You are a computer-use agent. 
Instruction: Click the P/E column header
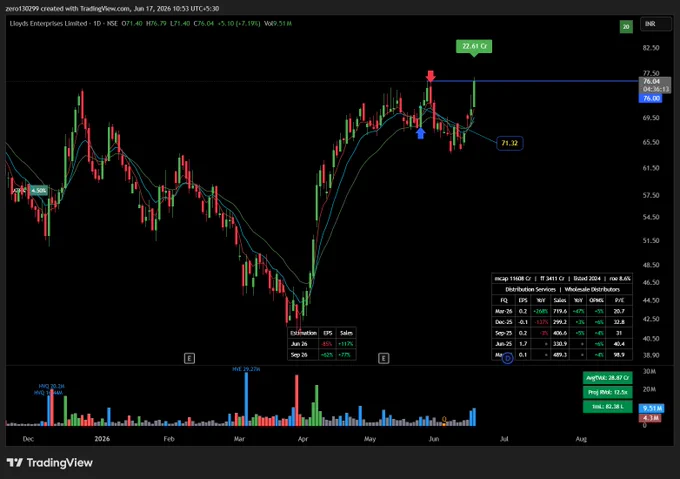coord(619,300)
